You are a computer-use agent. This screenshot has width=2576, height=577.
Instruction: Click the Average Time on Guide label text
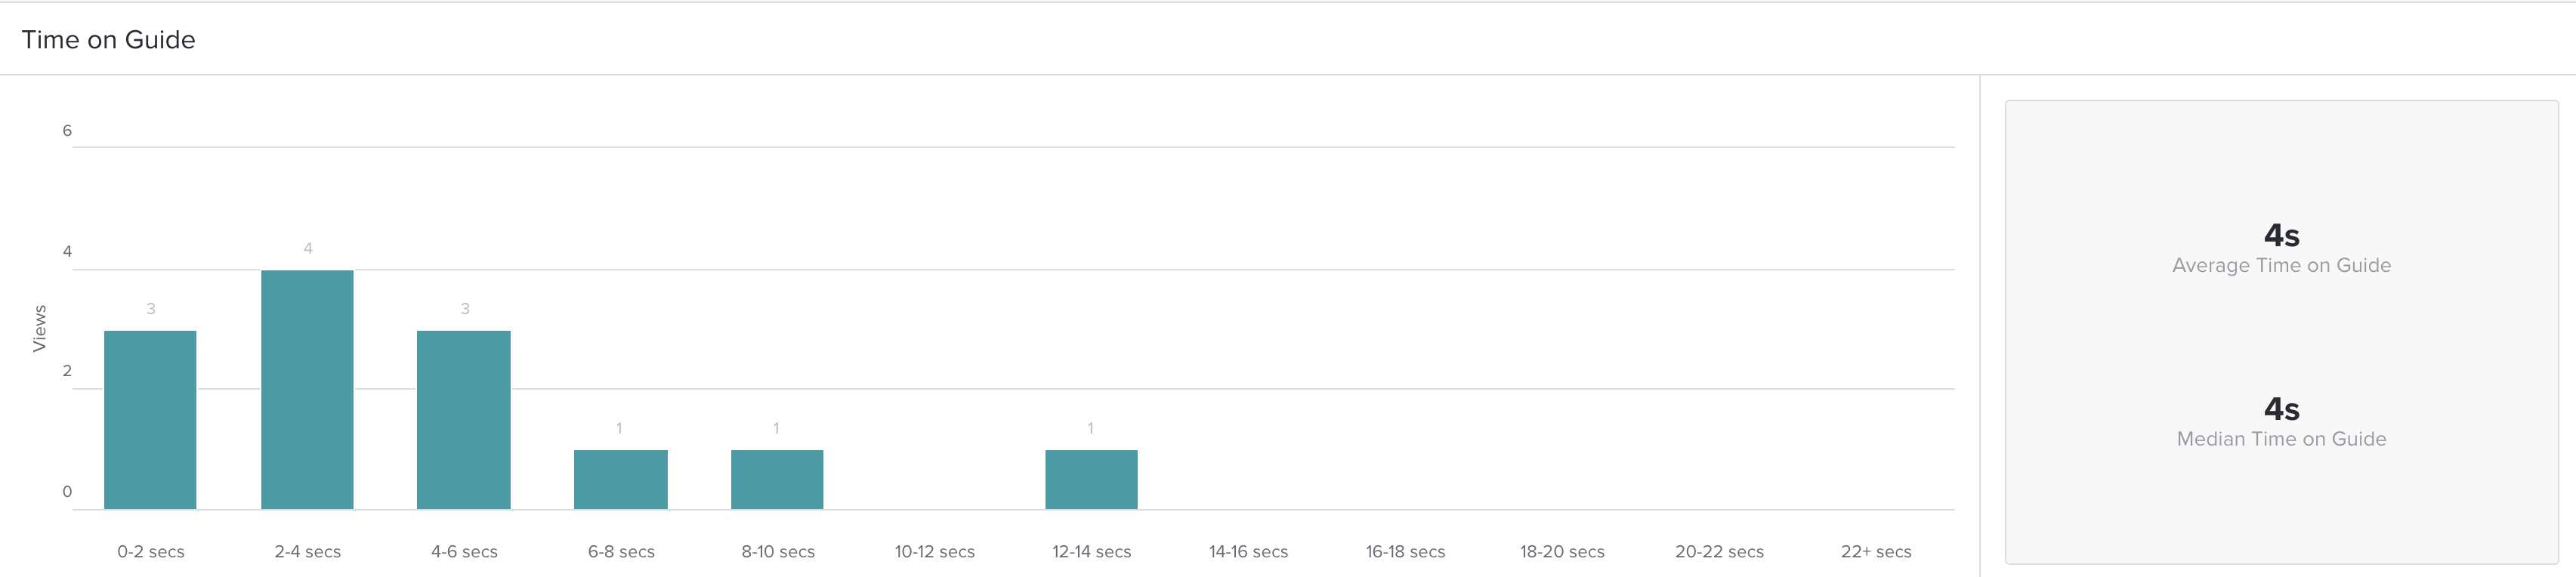pyautogui.click(x=2281, y=265)
